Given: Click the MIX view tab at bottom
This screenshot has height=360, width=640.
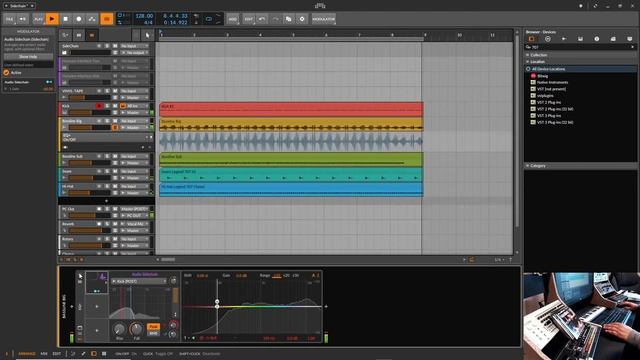Looking at the screenshot, I should (44, 354).
